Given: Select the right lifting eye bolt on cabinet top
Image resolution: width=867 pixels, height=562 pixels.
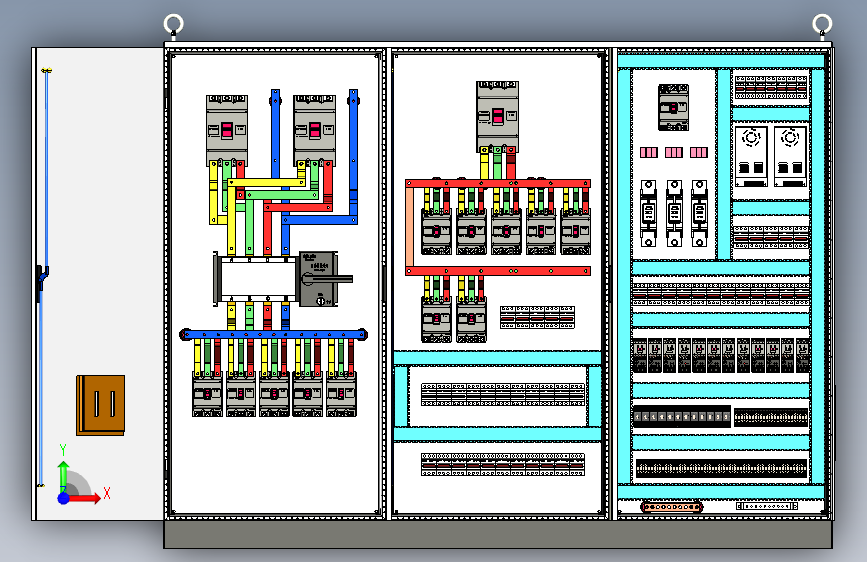Looking at the screenshot, I should coord(822,25).
